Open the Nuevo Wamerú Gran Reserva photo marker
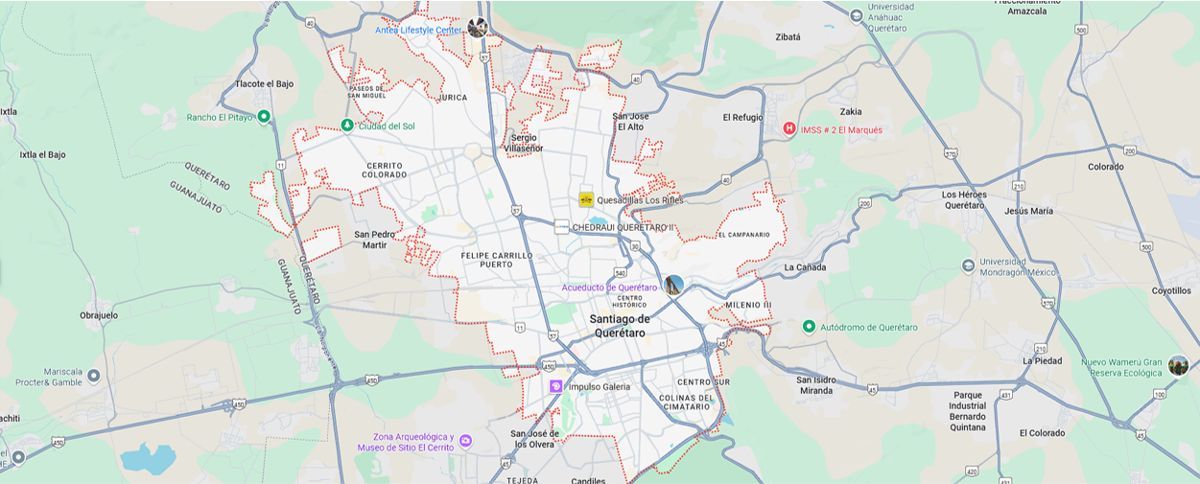 (1179, 365)
